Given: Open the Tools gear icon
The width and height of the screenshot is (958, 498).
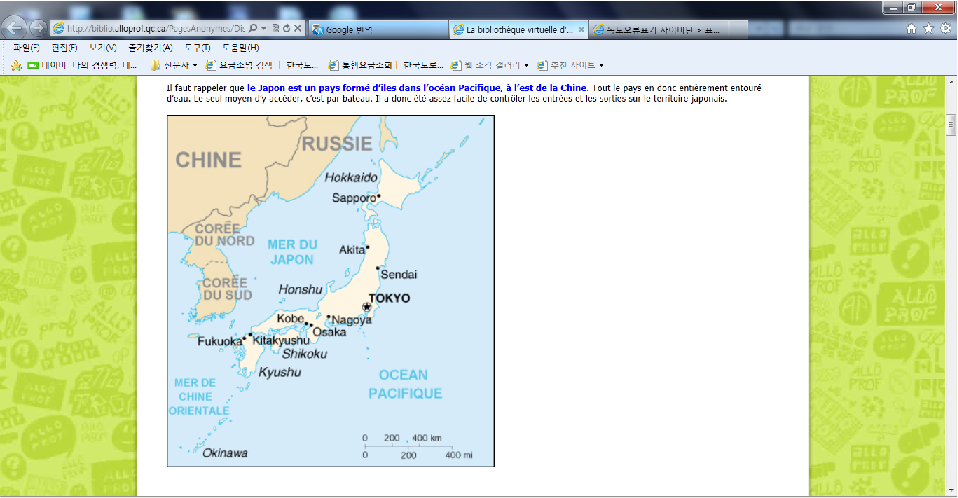Looking at the screenshot, I should 946,29.
